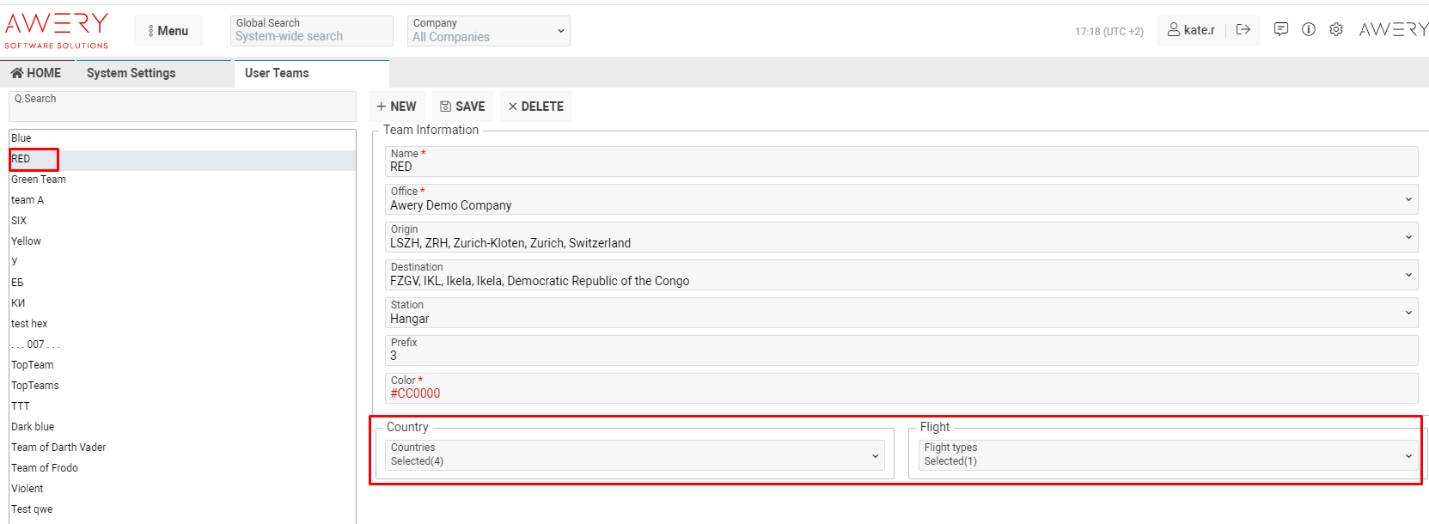1429x524 pixels.
Task: Click the DELETE button
Action: click(536, 107)
